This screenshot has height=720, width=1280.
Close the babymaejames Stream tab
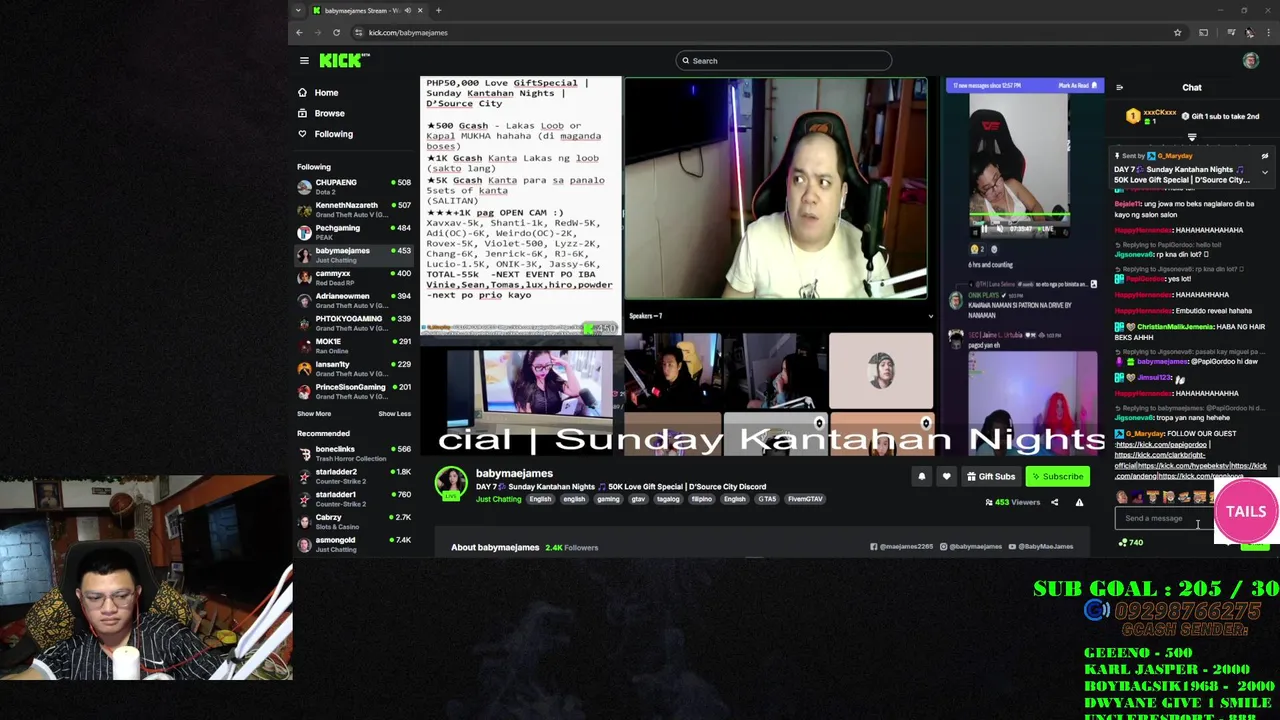pyautogui.click(x=420, y=10)
